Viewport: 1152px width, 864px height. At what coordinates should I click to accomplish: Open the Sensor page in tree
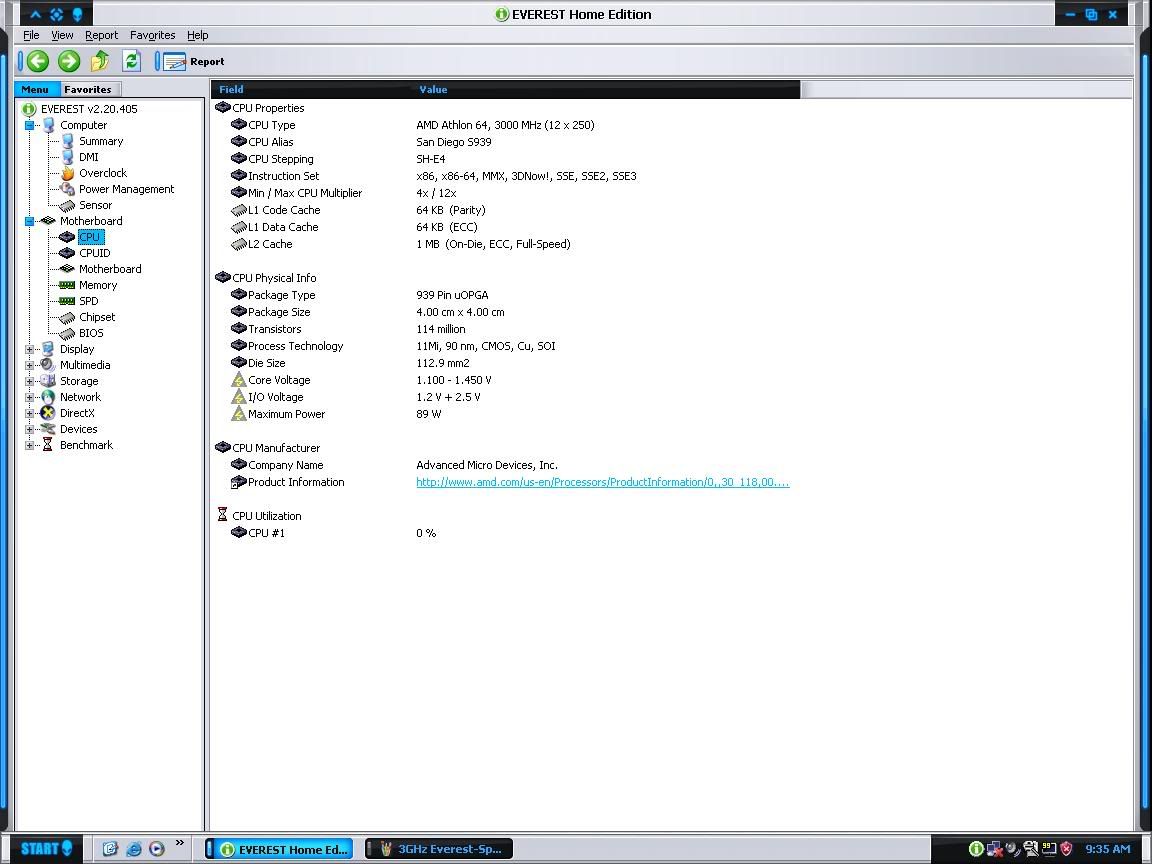tap(95, 205)
